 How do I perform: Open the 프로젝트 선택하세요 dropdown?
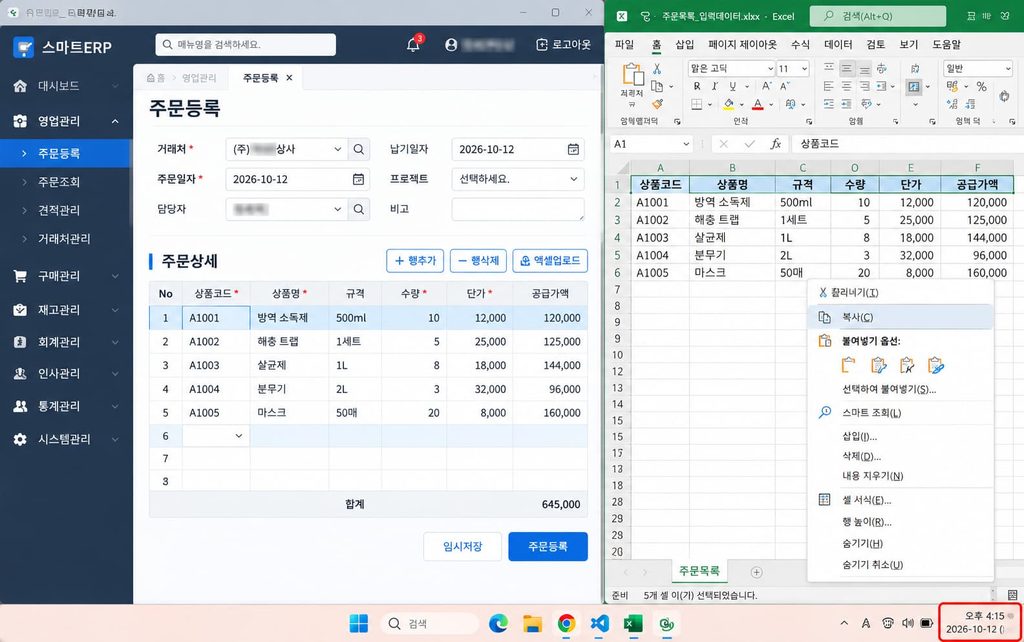[x=518, y=179]
